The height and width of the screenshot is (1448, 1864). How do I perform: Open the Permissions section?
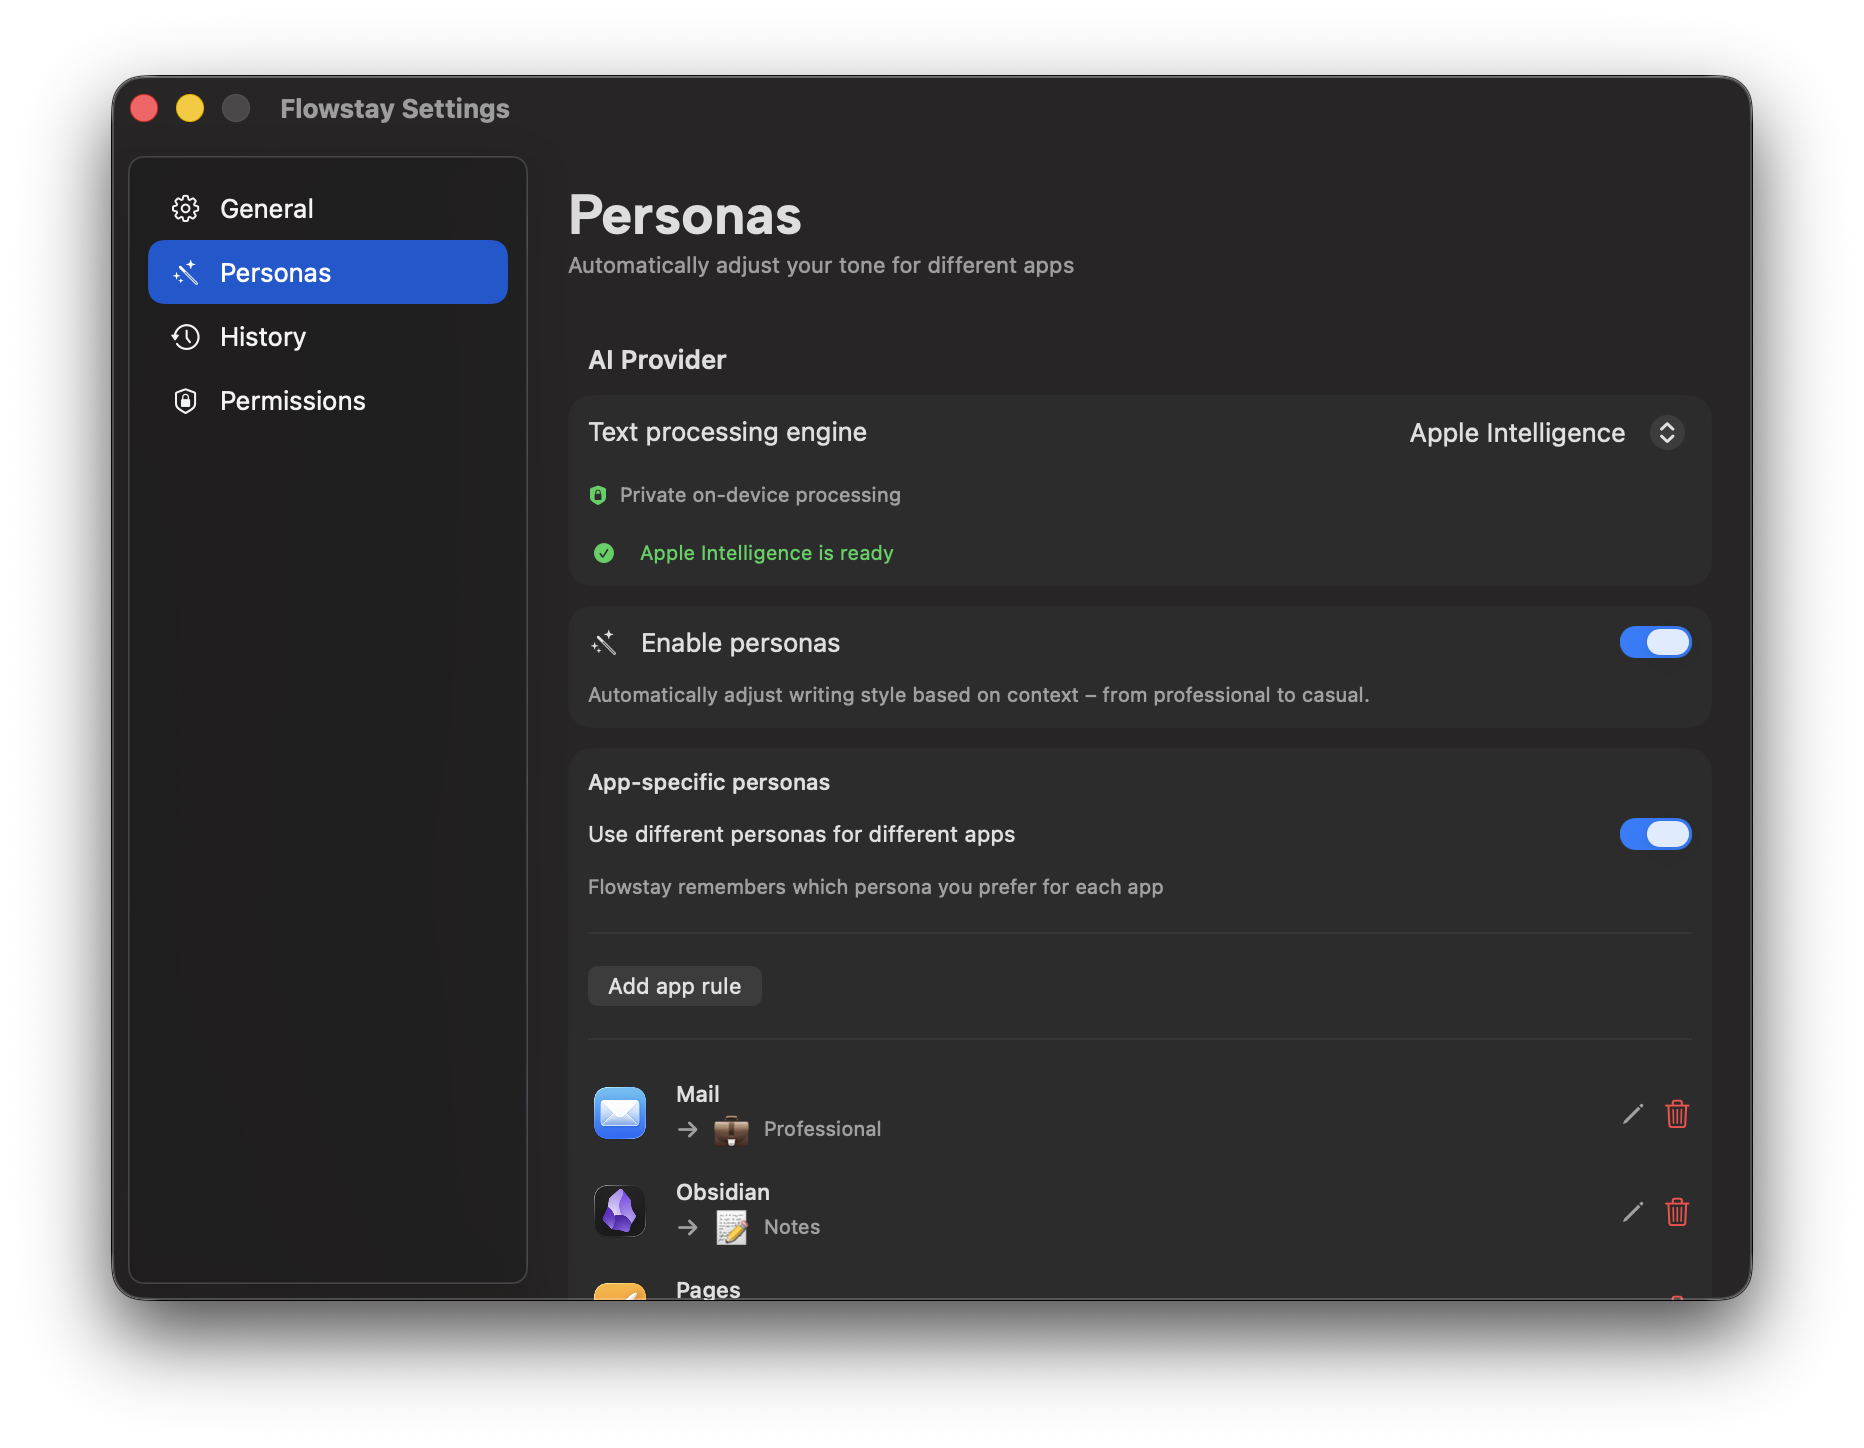pyautogui.click(x=291, y=401)
